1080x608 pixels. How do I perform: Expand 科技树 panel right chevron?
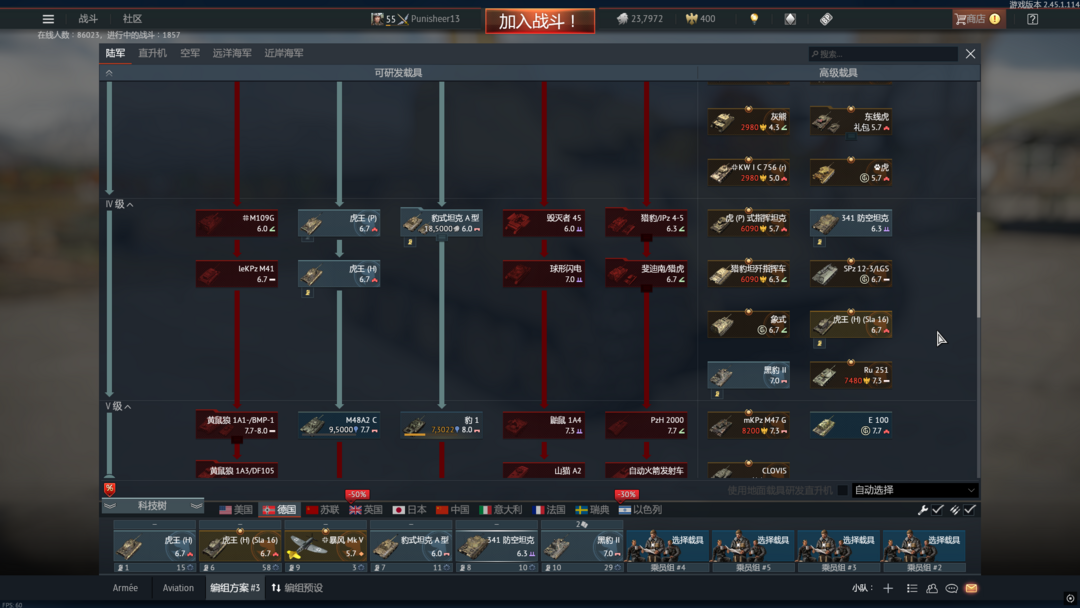196,506
